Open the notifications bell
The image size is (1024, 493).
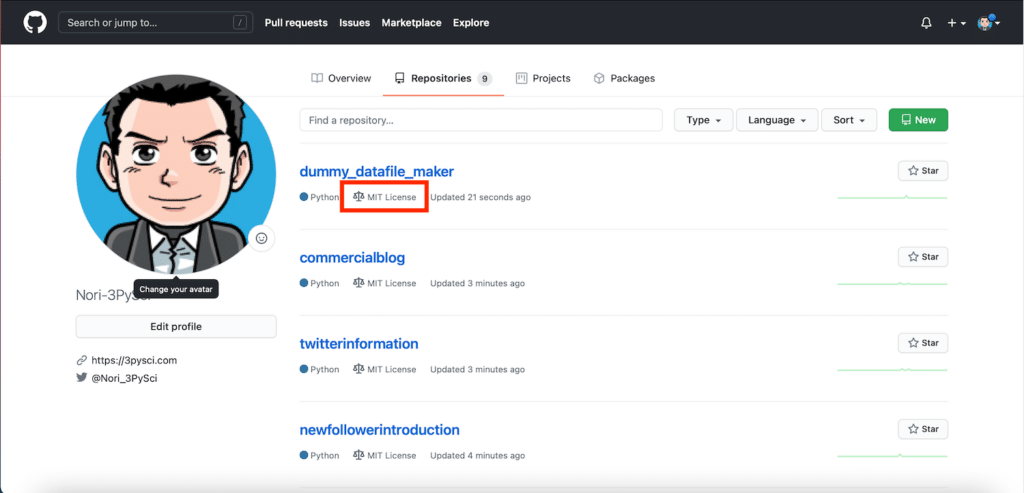(926, 23)
